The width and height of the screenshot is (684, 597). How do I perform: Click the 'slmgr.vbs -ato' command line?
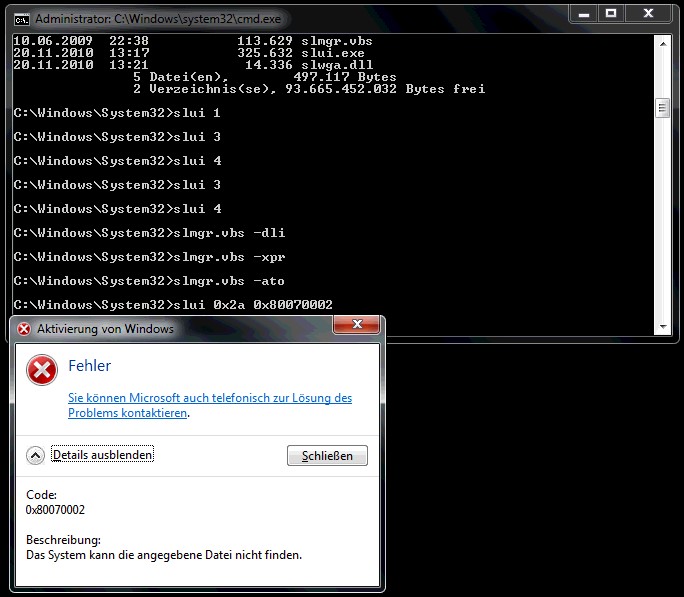pos(149,281)
